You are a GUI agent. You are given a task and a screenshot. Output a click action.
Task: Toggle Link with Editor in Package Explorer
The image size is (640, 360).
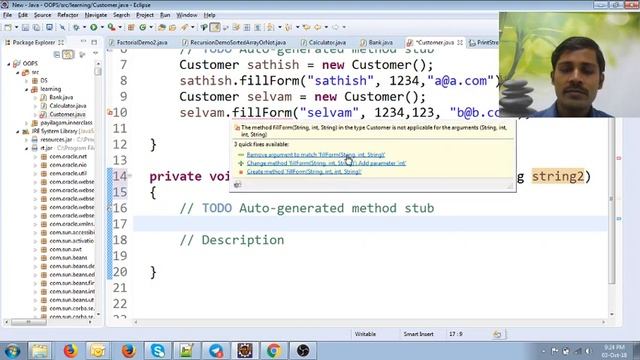pyautogui.click(x=68, y=54)
